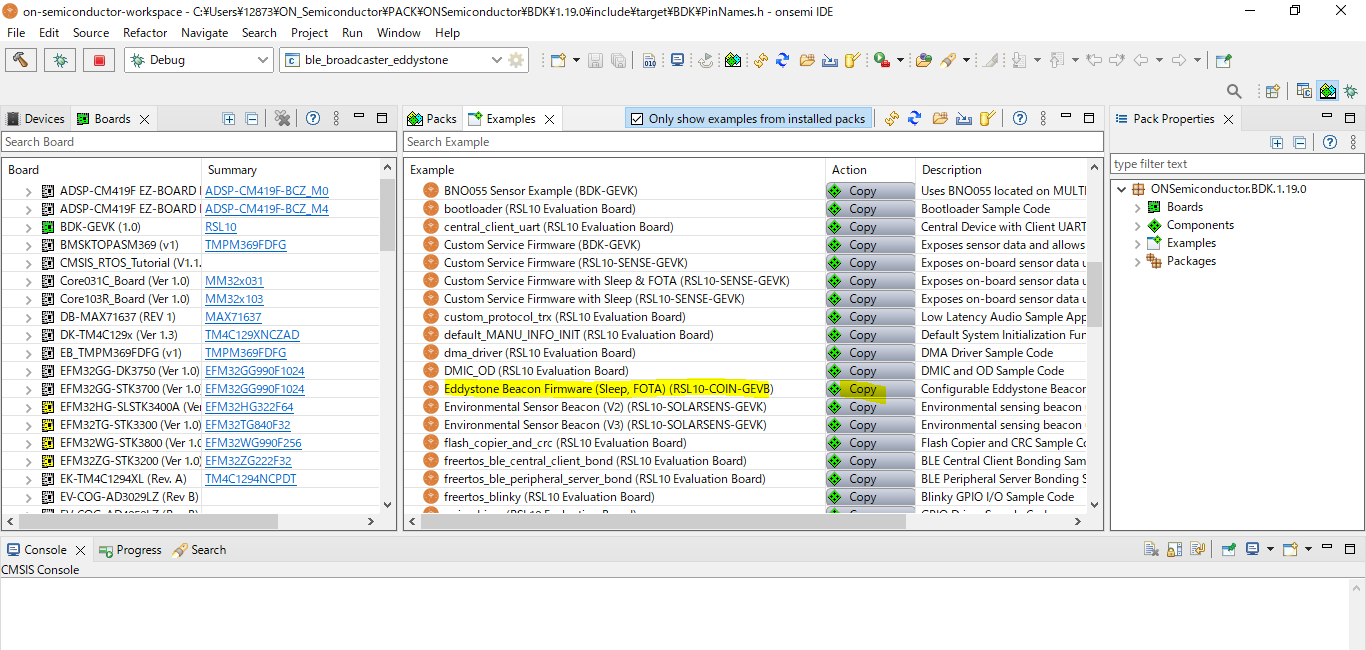The image size is (1366, 650).
Task: Click Help icon in Examples panel
Action: (x=1019, y=118)
